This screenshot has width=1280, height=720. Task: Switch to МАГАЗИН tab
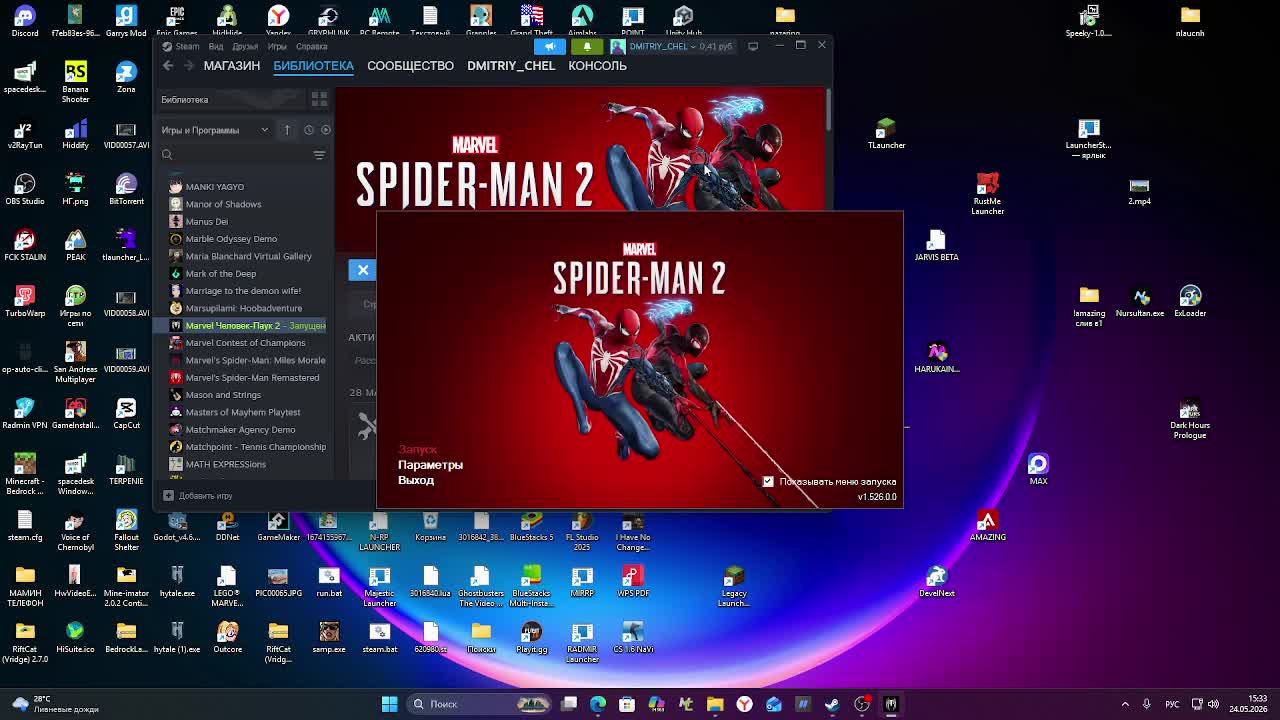tap(232, 66)
